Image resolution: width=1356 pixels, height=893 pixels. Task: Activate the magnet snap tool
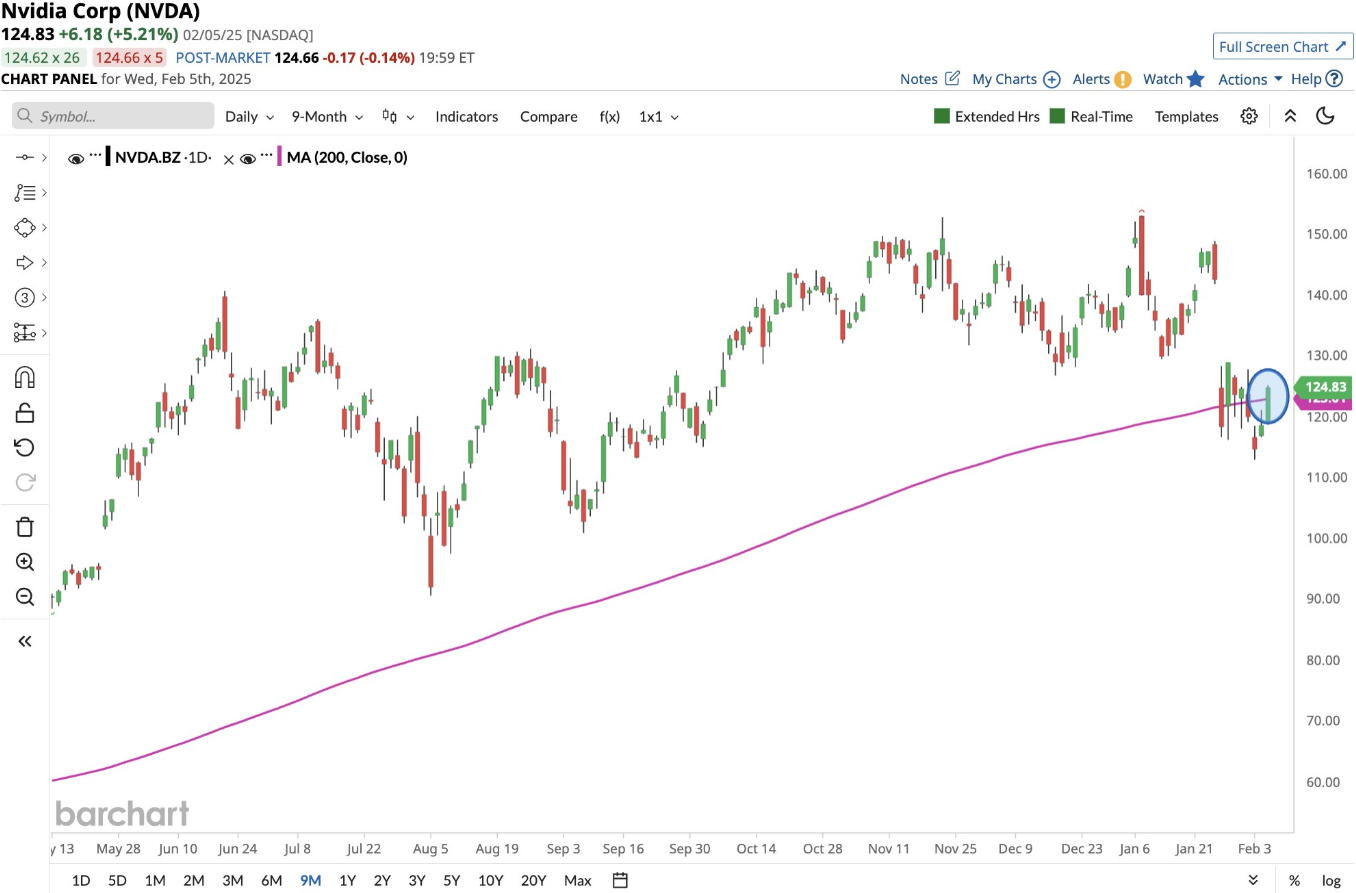(x=25, y=378)
